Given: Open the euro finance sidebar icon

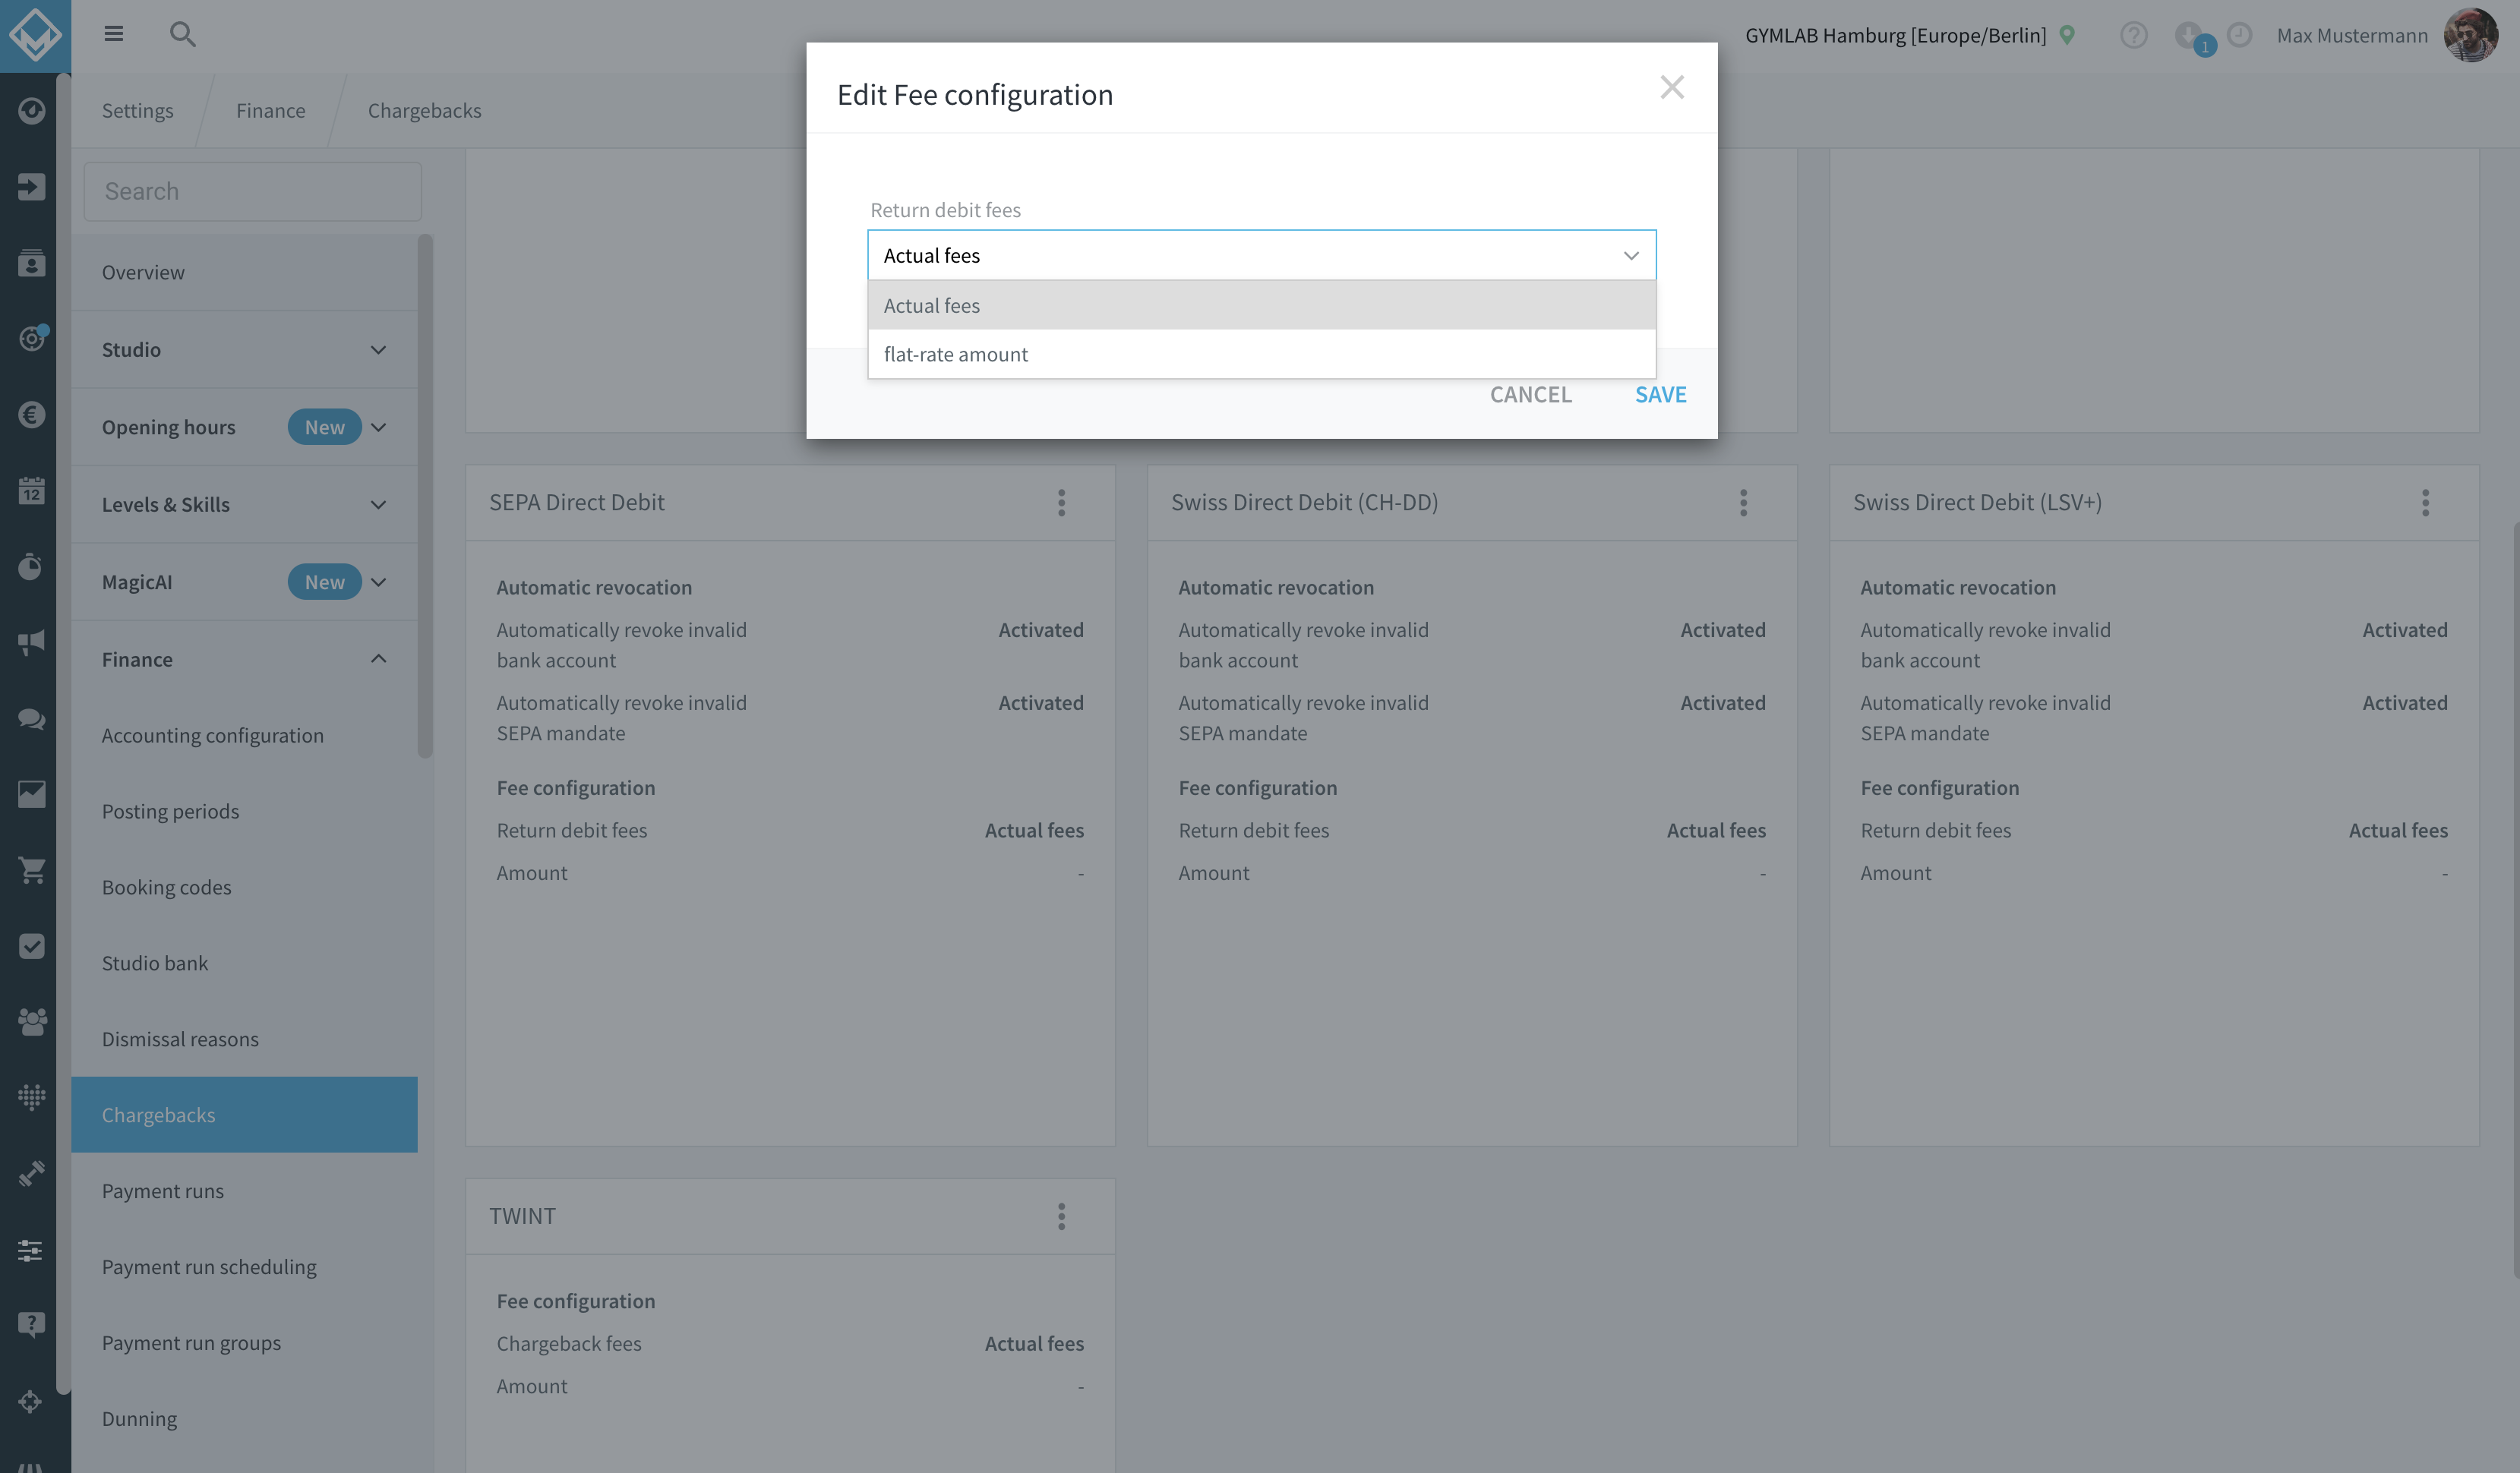Looking at the screenshot, I should [31, 415].
